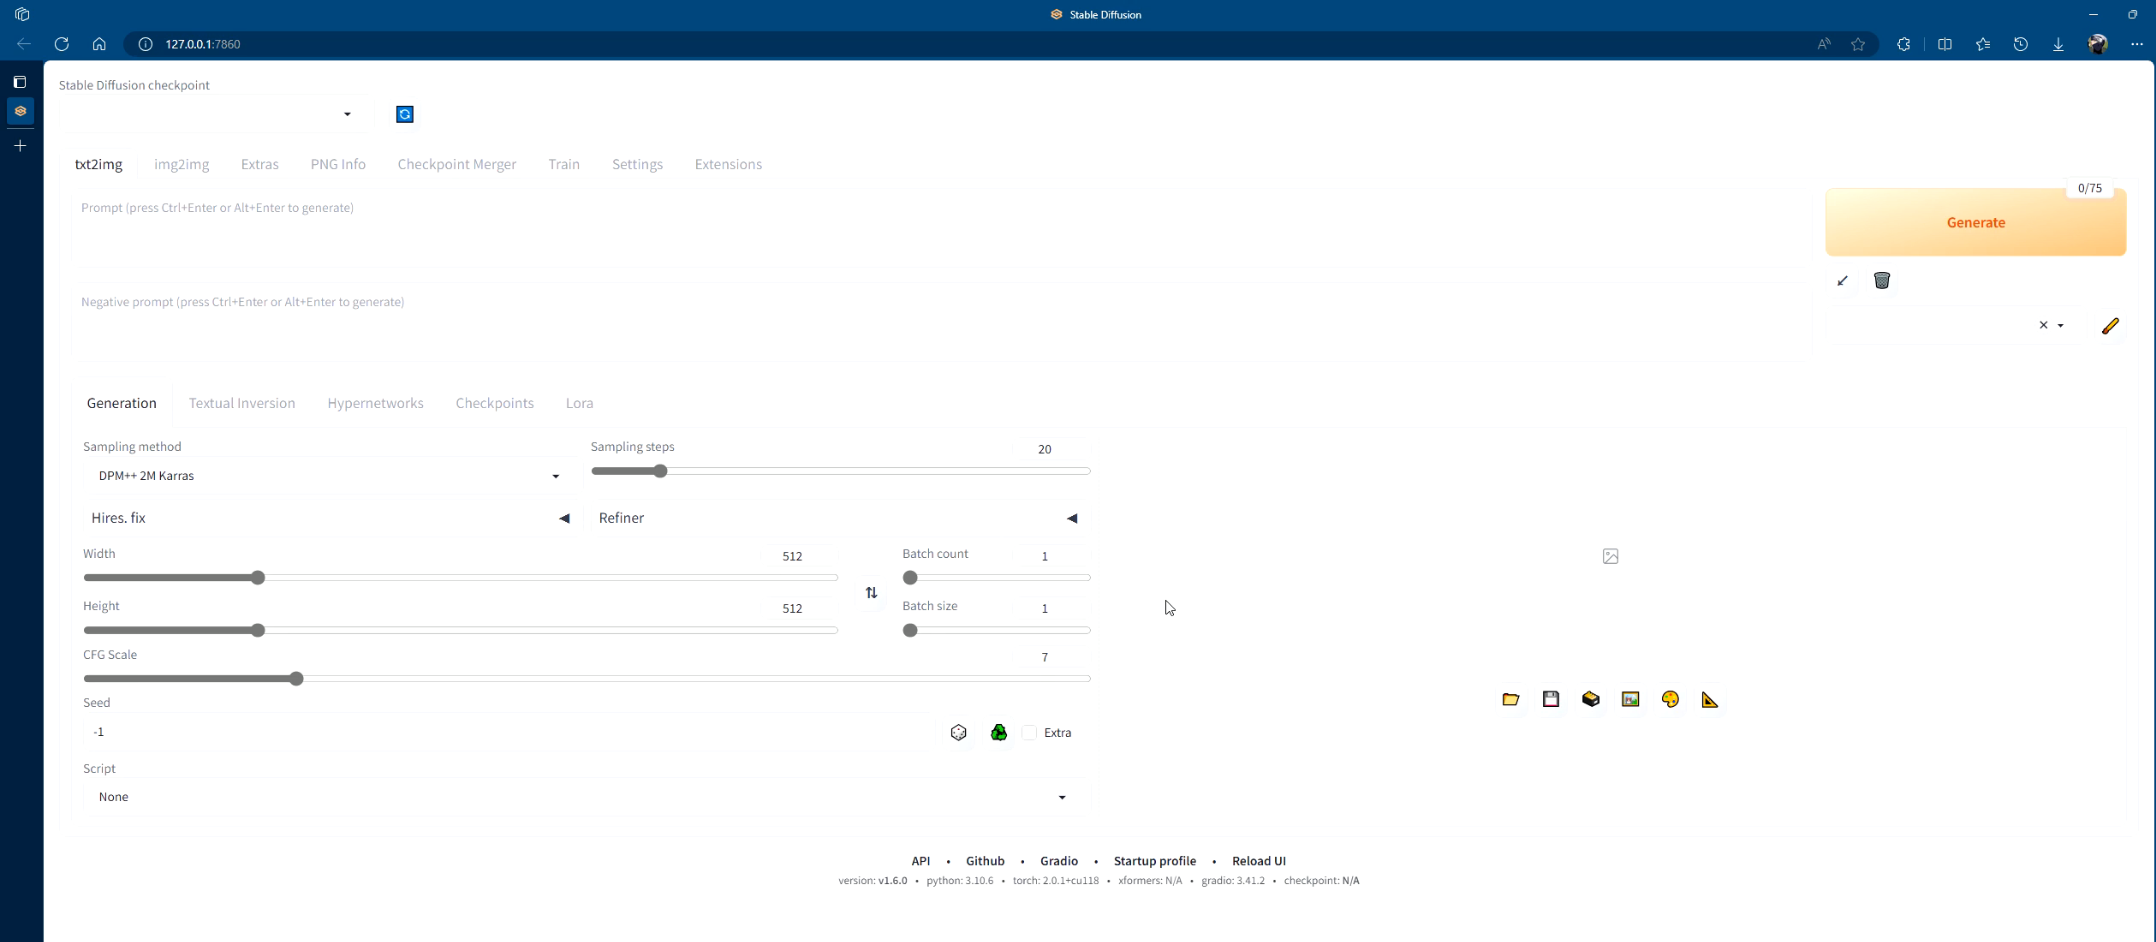
Task: Swap width and height values
Action: pyautogui.click(x=871, y=593)
